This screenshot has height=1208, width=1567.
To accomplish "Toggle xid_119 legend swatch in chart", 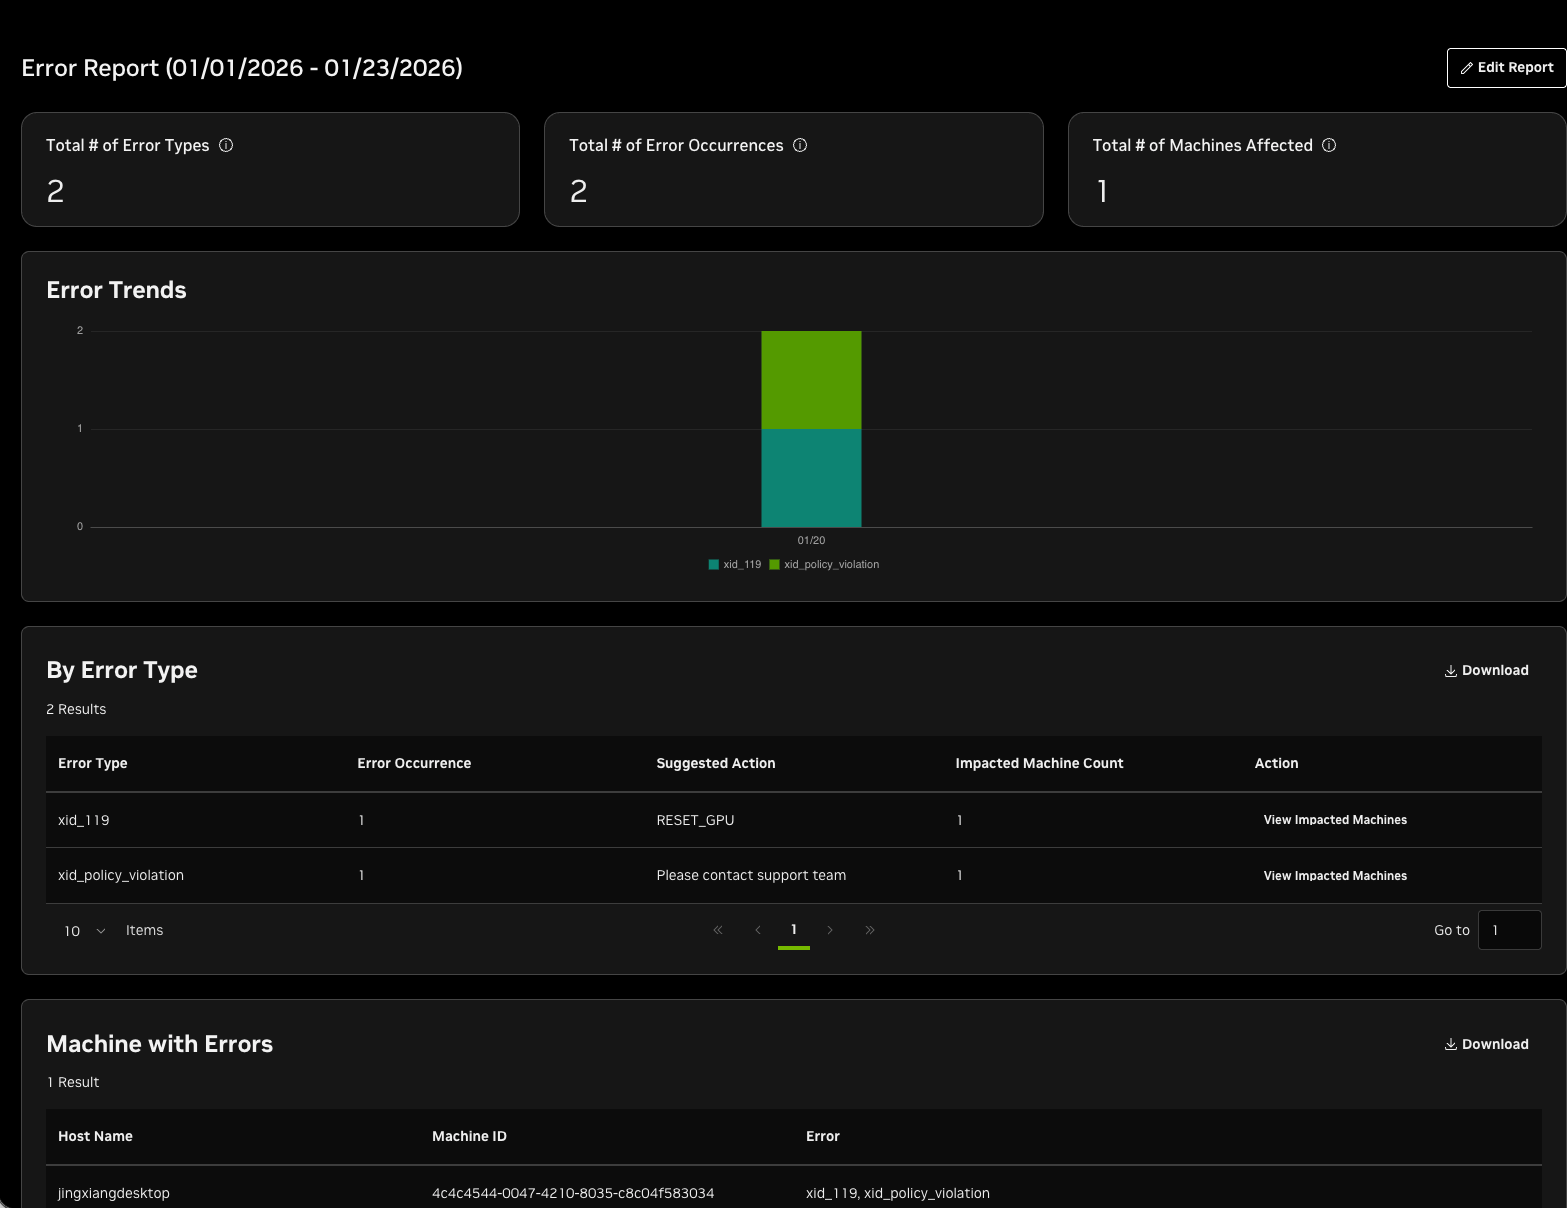I will pyautogui.click(x=714, y=565).
